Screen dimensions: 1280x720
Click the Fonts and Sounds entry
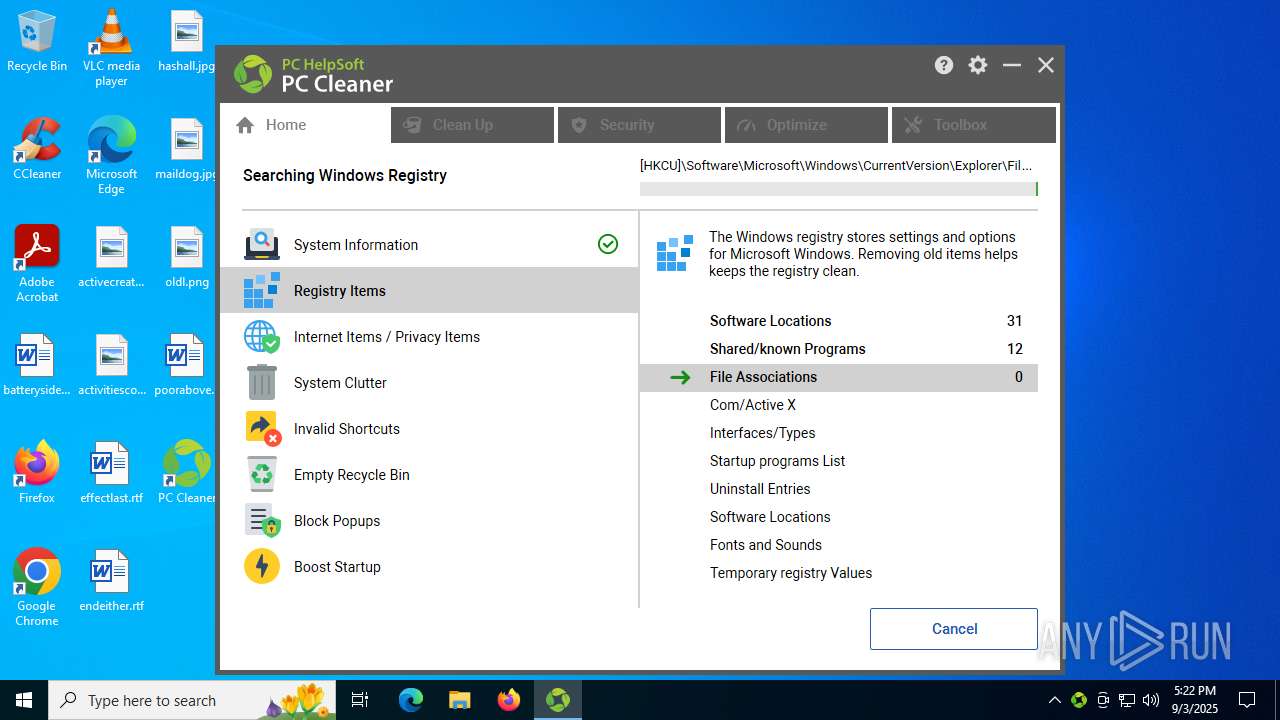[838, 545]
